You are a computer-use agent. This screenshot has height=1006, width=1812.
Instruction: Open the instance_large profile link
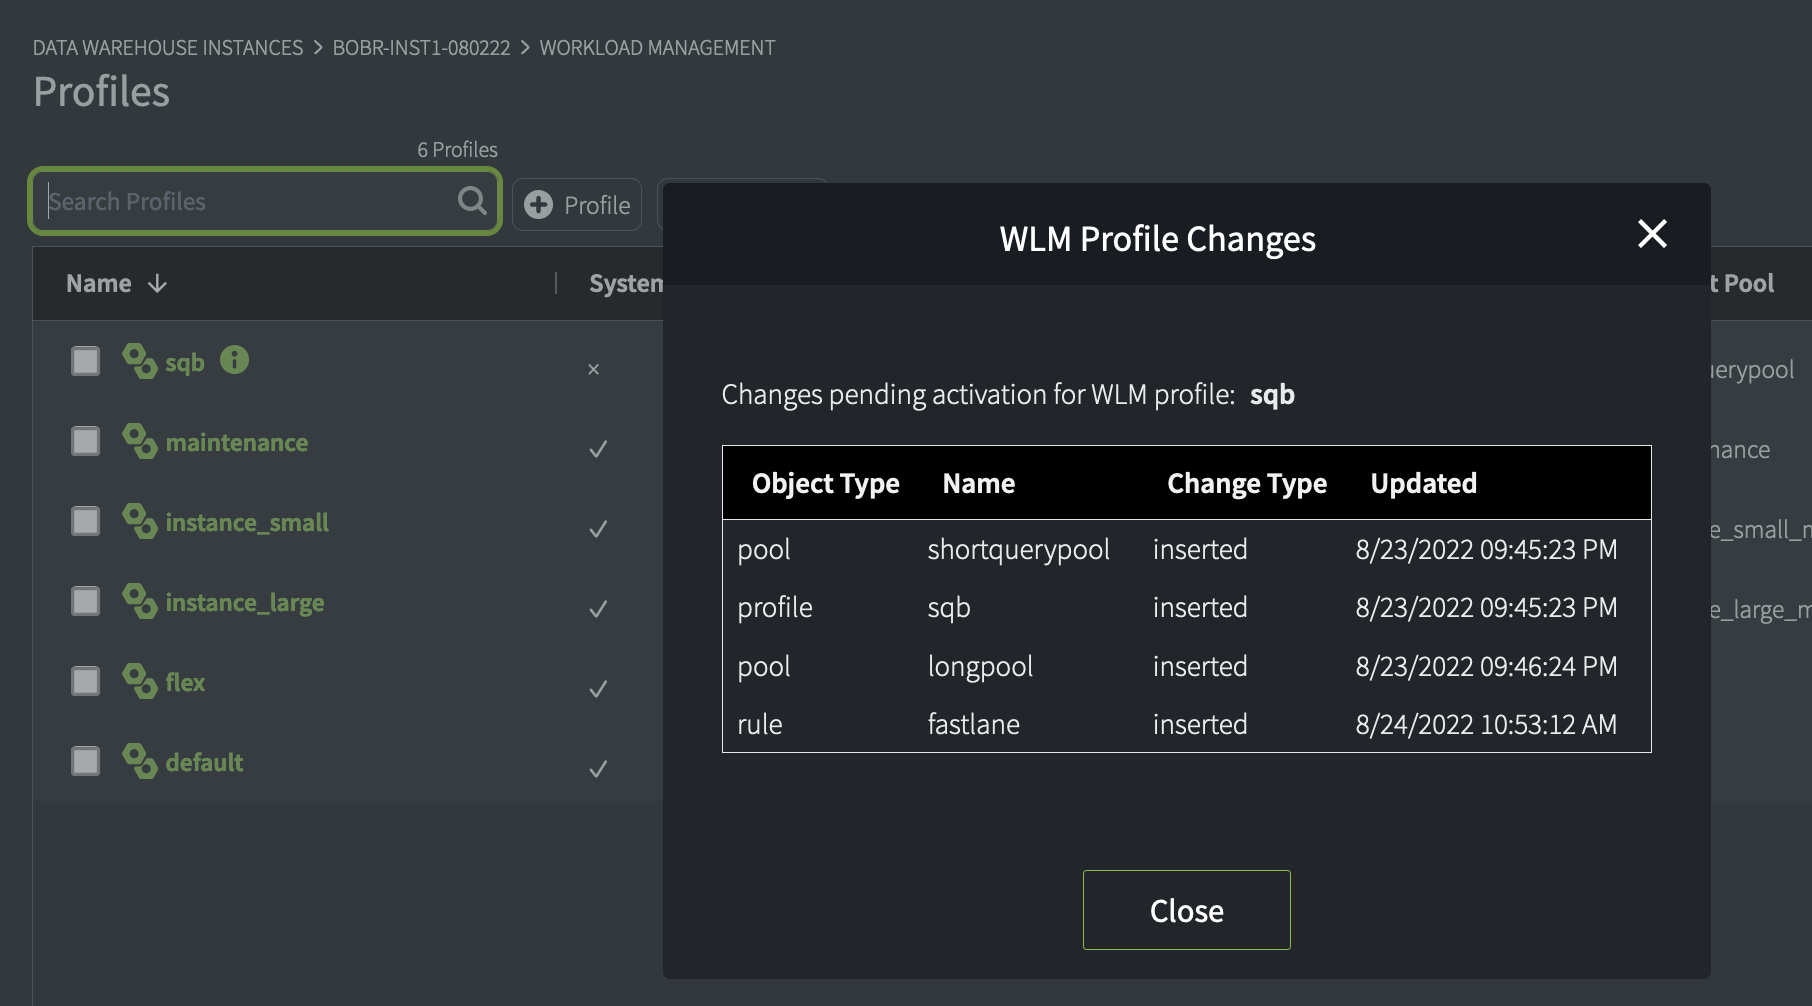click(245, 603)
